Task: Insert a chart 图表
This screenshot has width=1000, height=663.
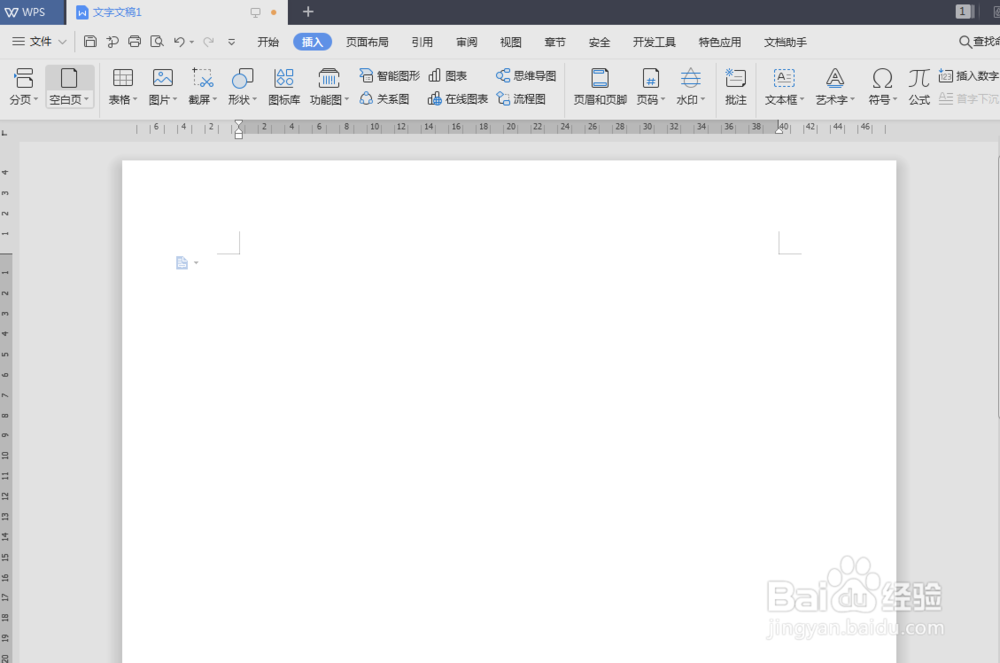Action: tap(448, 74)
